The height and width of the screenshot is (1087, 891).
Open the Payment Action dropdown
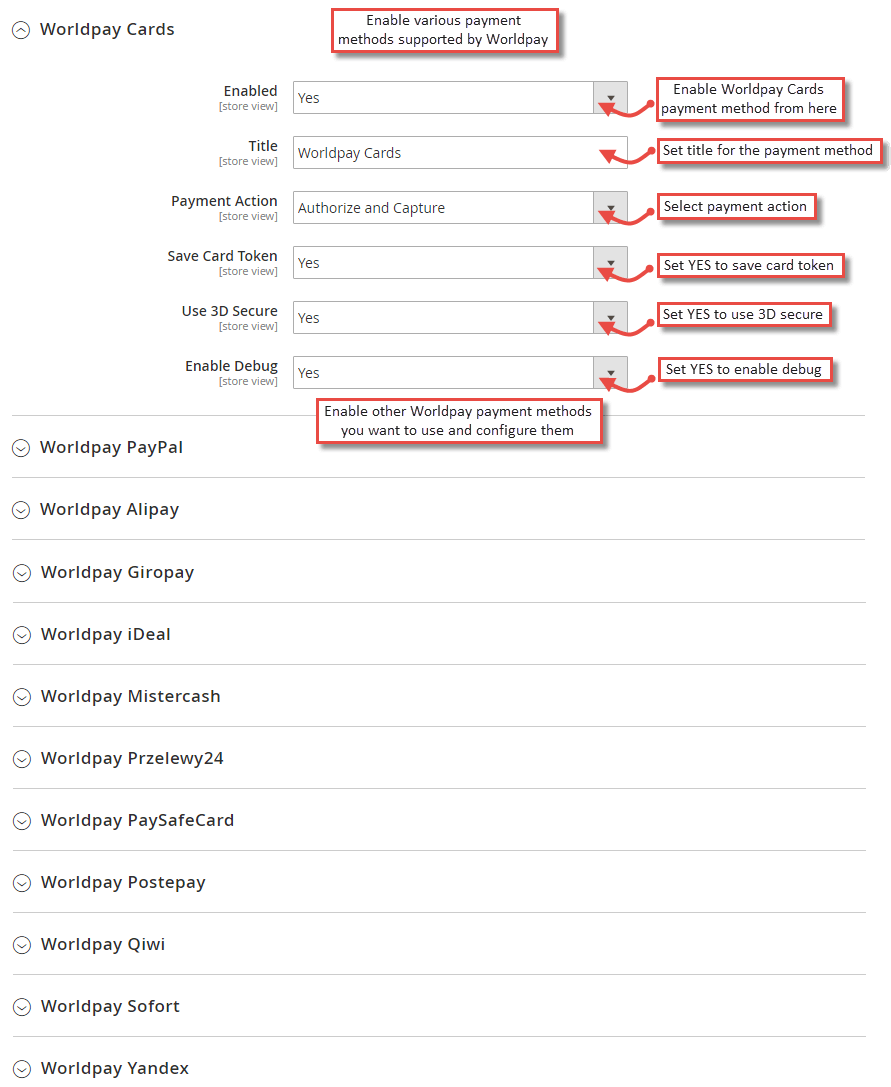[460, 208]
